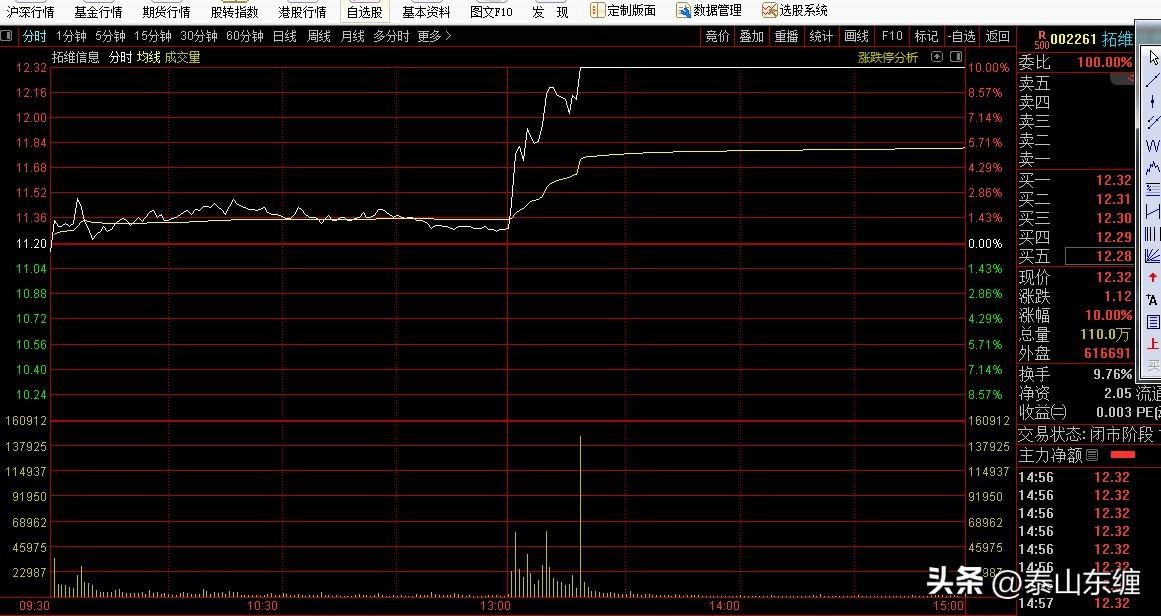Select the arrow pointer drawing tool
Image resolution: width=1161 pixels, height=616 pixels.
click(x=1153, y=58)
